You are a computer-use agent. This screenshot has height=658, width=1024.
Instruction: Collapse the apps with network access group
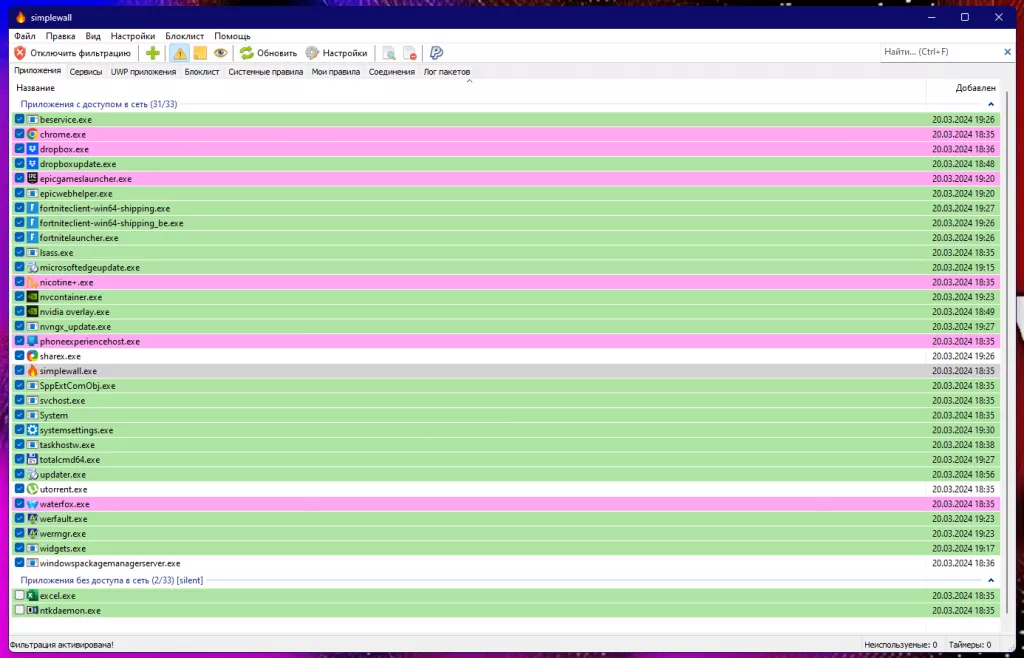click(x=991, y=104)
